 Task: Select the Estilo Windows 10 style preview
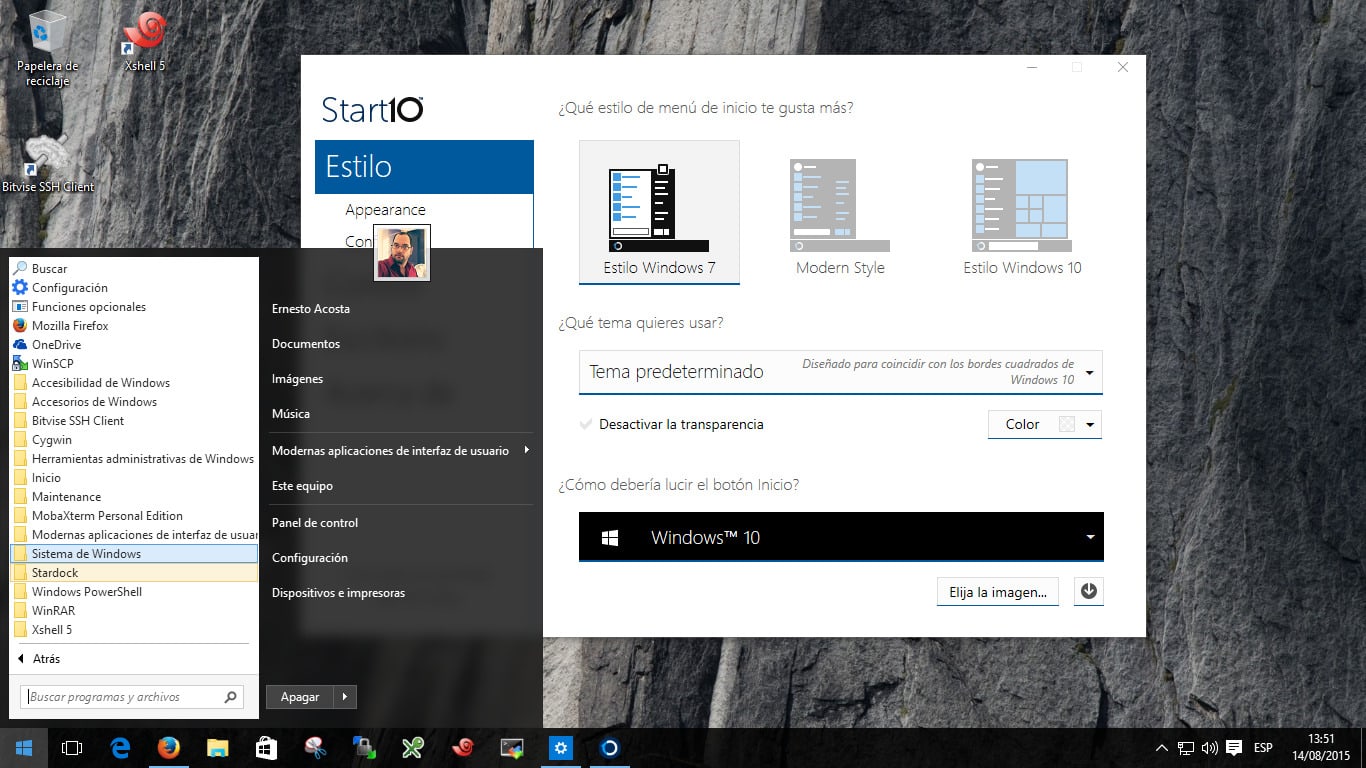[1020, 205]
